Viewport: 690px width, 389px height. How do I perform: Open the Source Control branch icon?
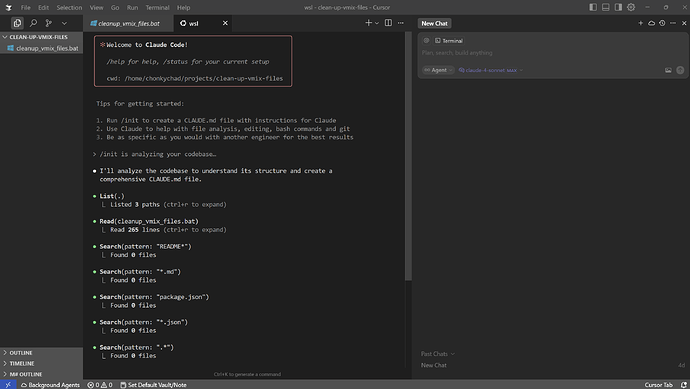point(48,23)
